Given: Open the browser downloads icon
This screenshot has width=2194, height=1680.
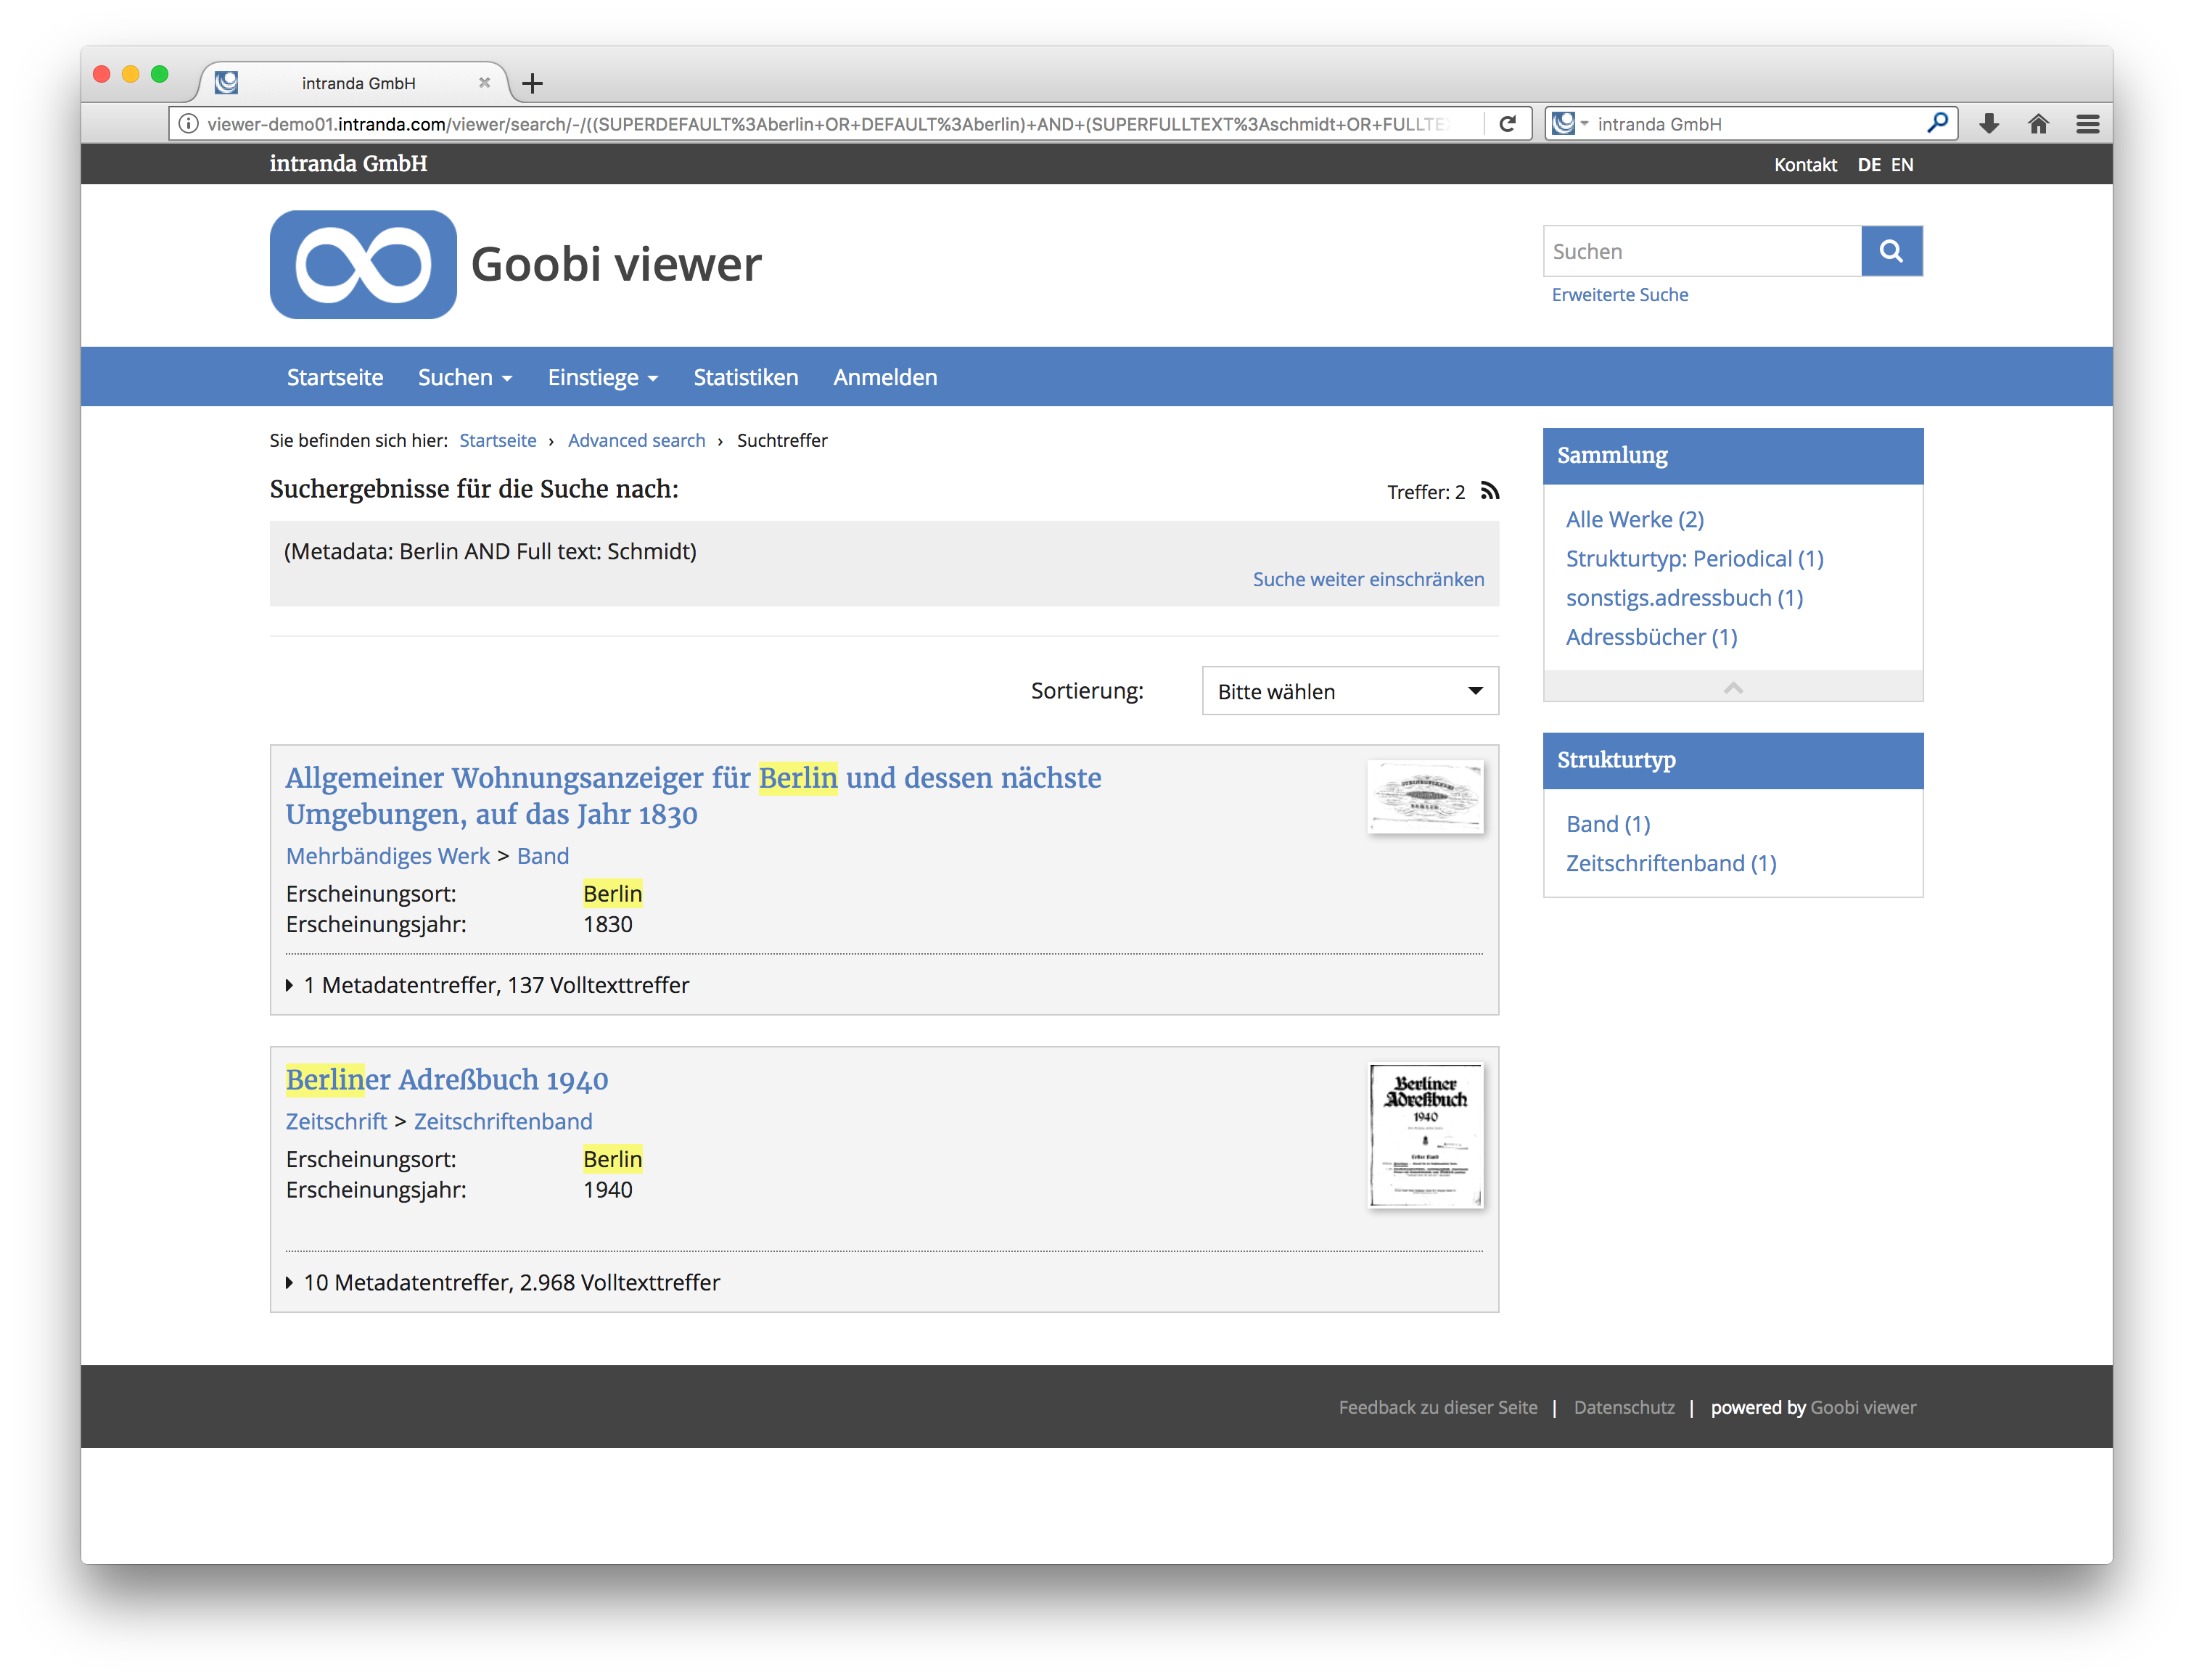Looking at the screenshot, I should tap(1989, 123).
